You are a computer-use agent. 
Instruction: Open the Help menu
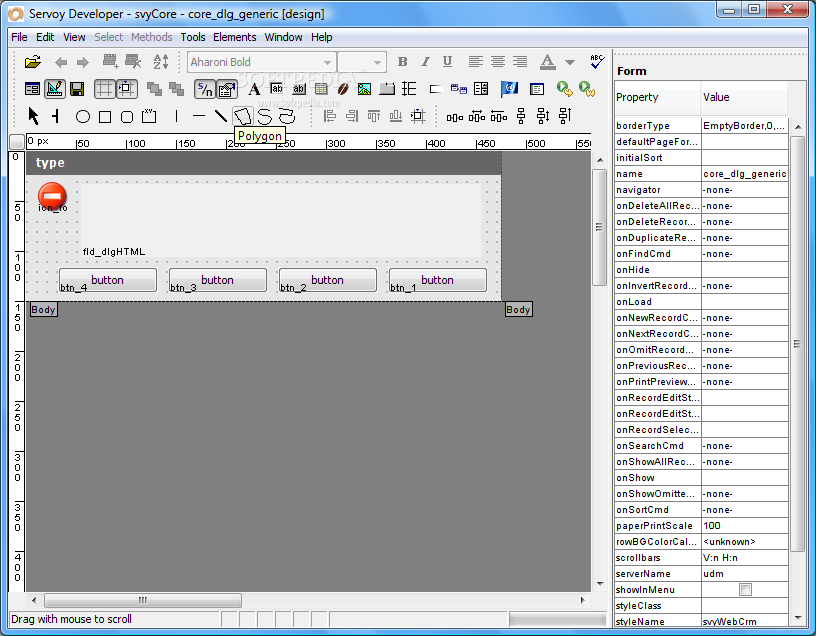[322, 37]
